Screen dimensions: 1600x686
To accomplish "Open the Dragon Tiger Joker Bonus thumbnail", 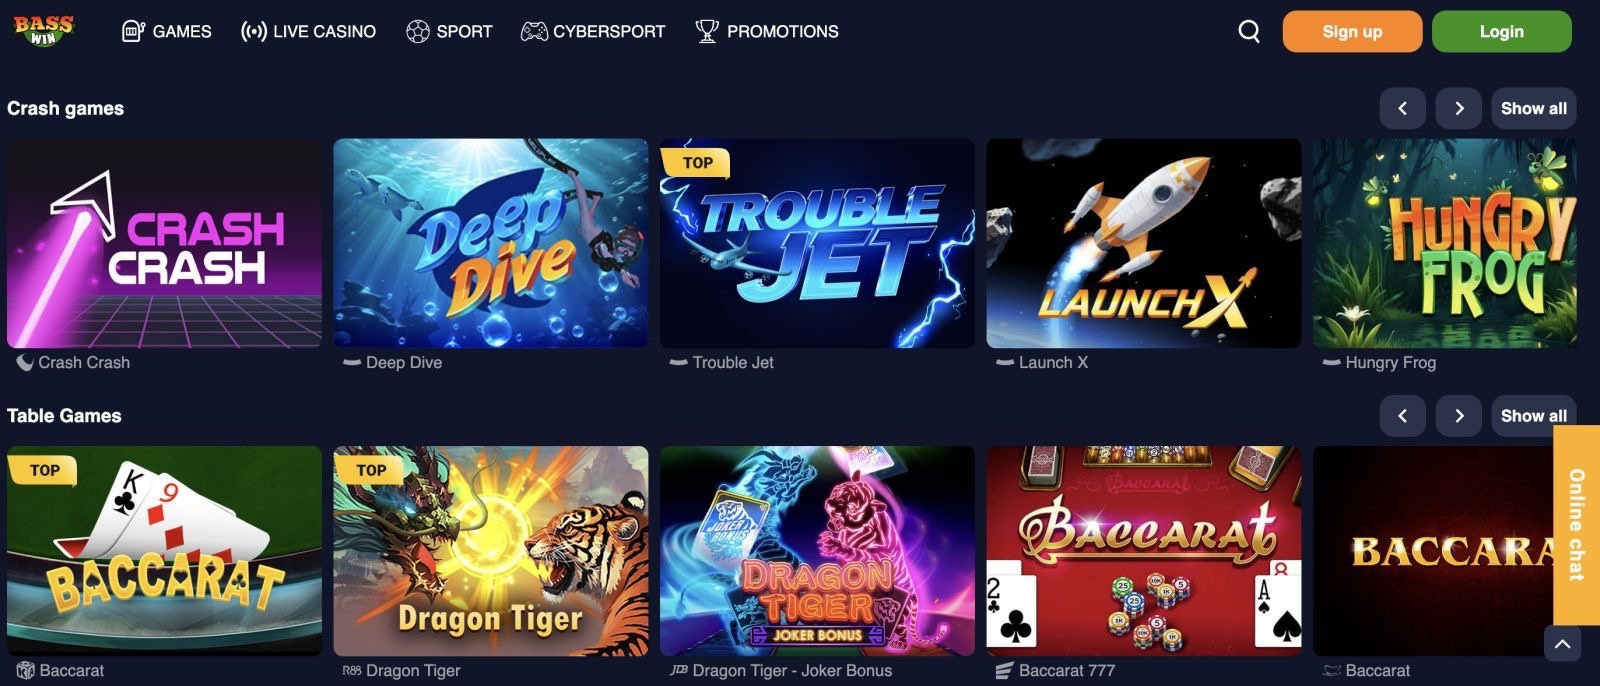I will pos(817,551).
